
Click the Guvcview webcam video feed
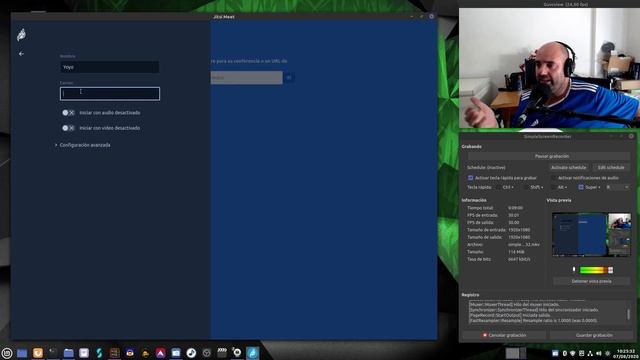coord(549,68)
